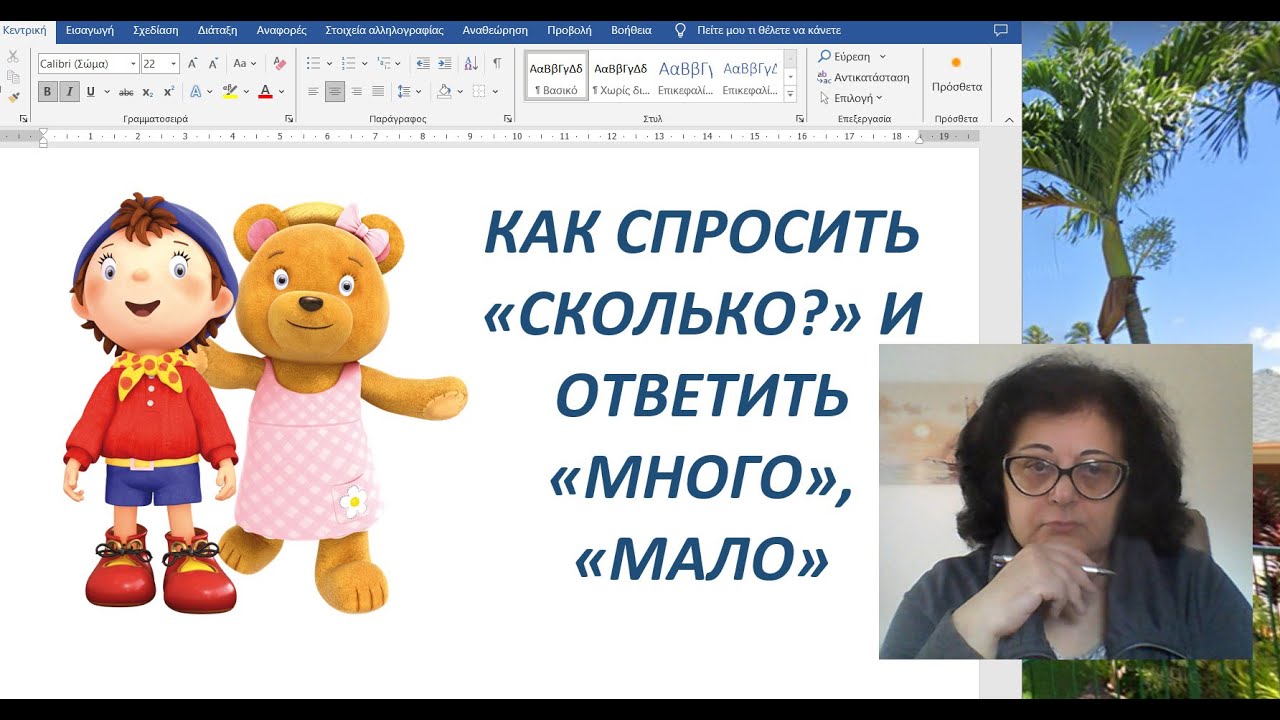This screenshot has height=720, width=1280.
Task: Click the bulleted list icon
Action: point(313,63)
